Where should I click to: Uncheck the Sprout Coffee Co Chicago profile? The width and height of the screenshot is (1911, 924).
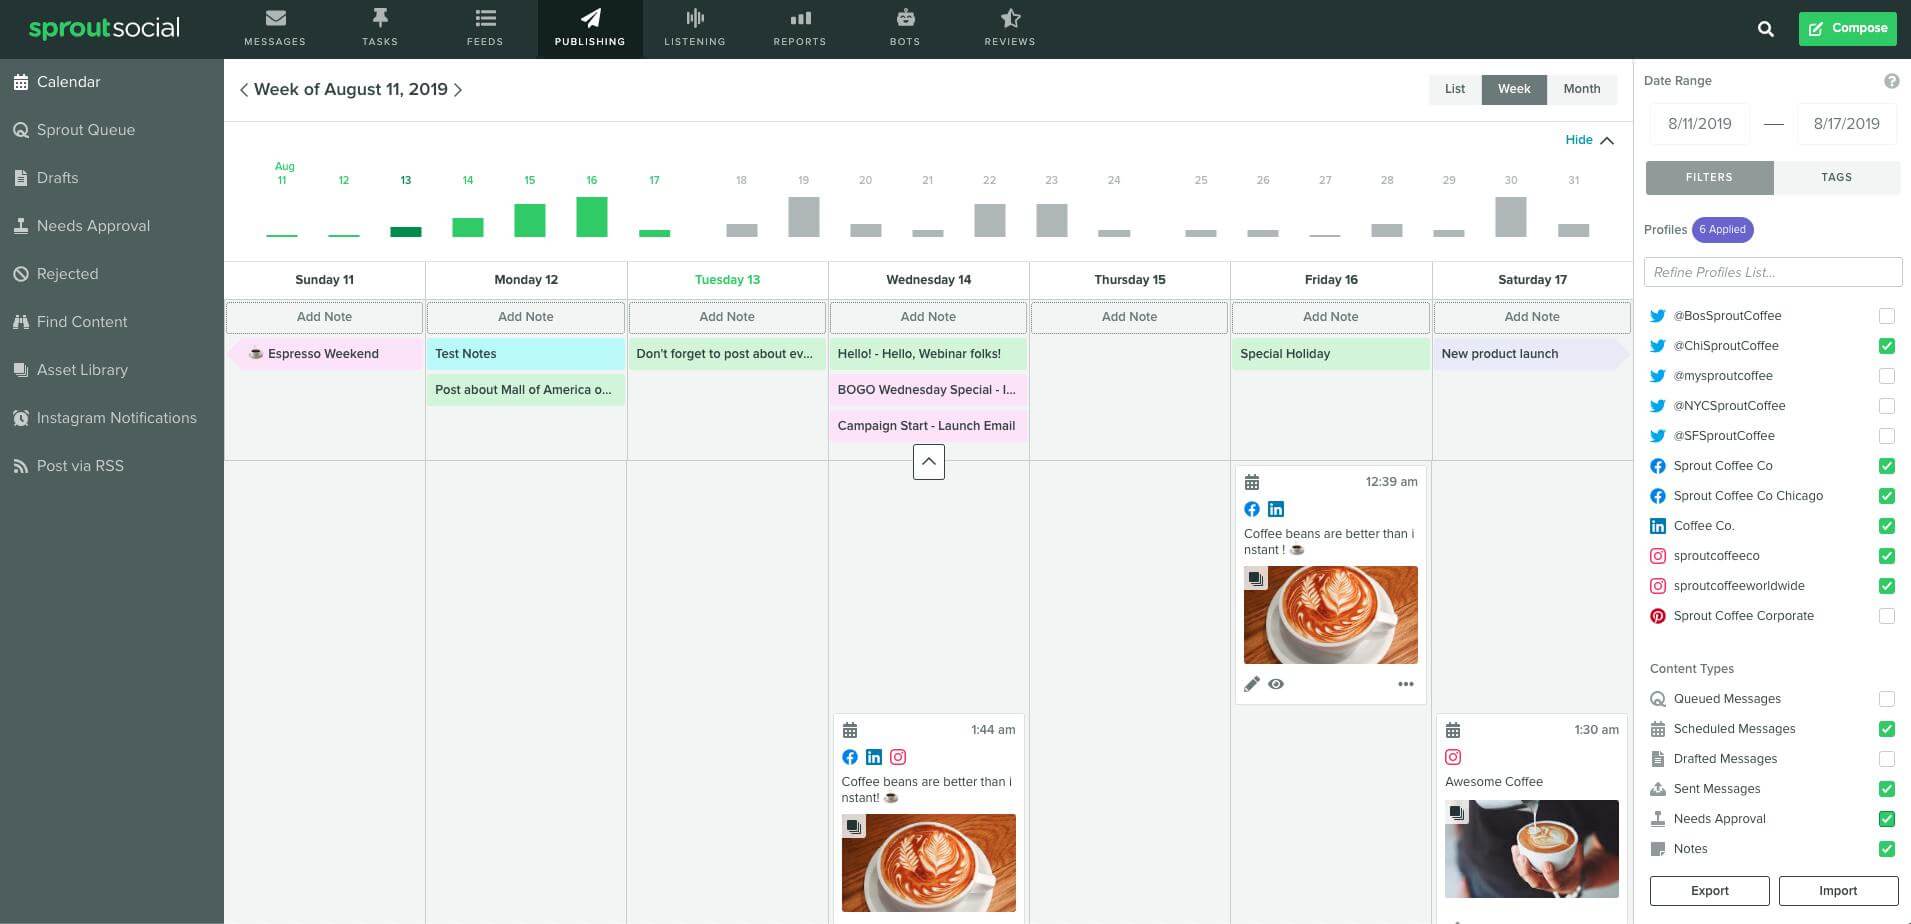1886,496
